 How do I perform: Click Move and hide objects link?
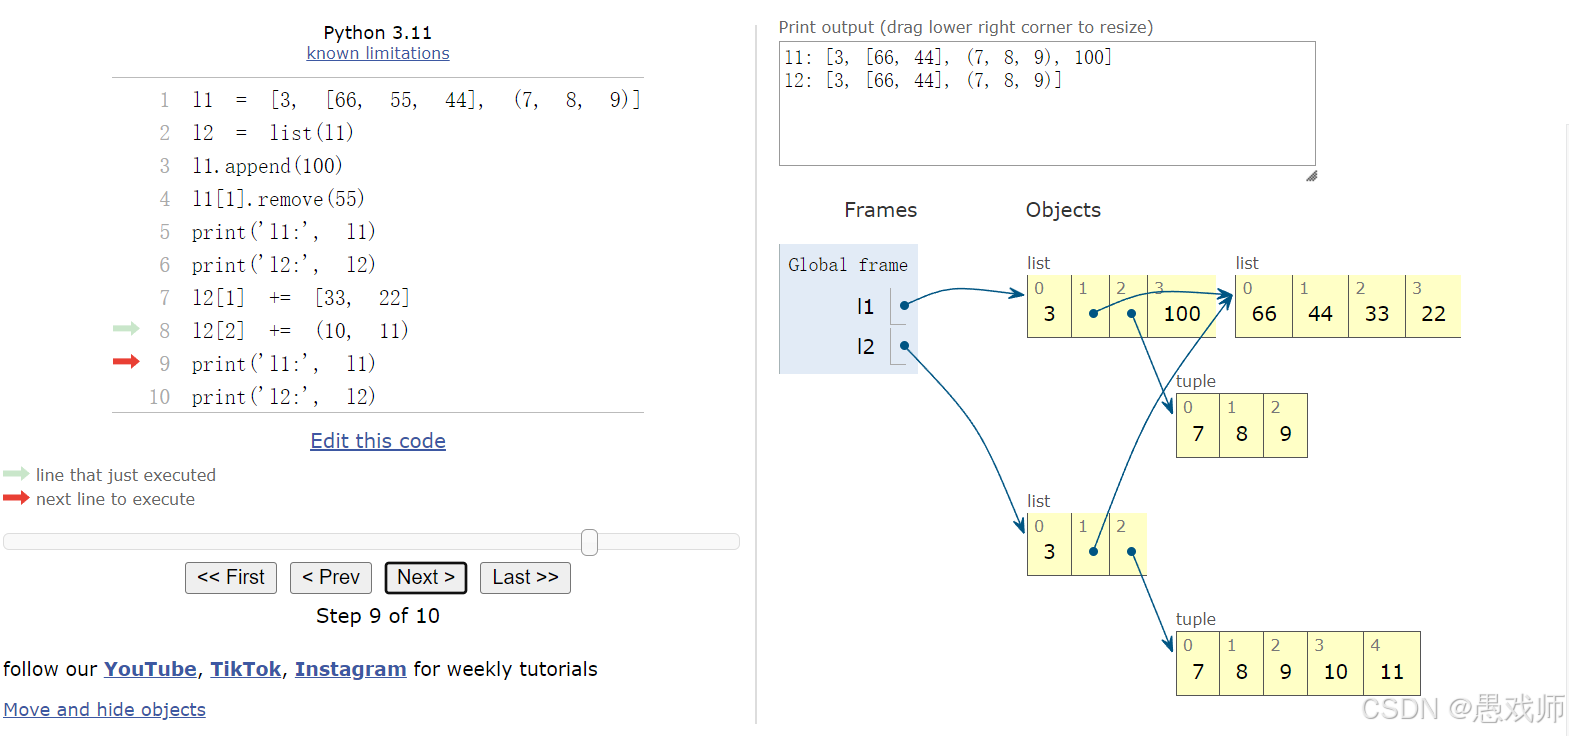coord(105,710)
